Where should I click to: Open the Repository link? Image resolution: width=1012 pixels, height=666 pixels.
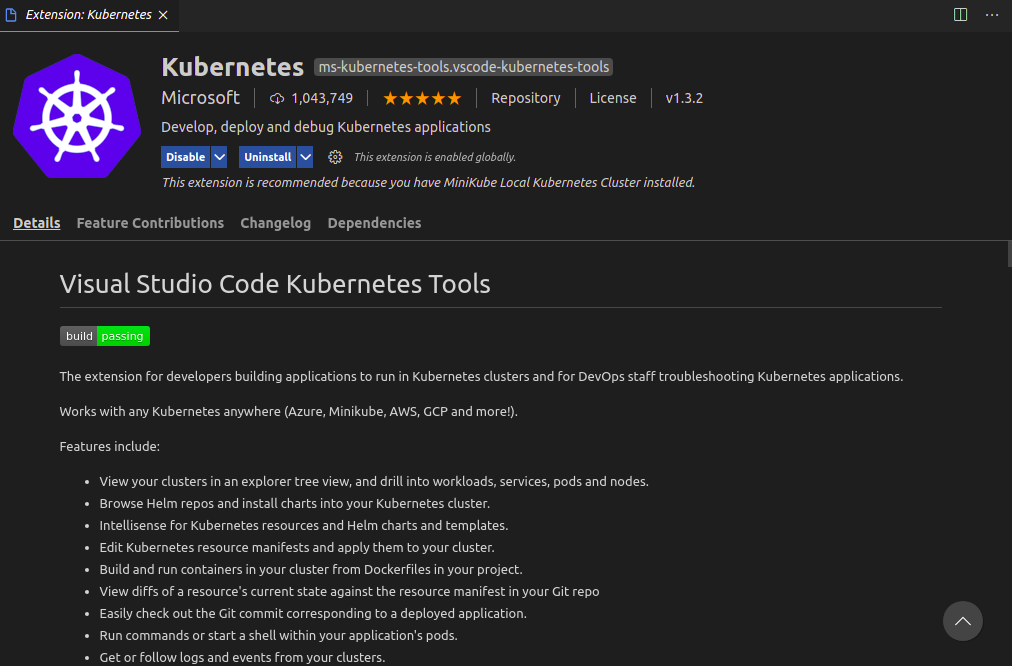525,98
